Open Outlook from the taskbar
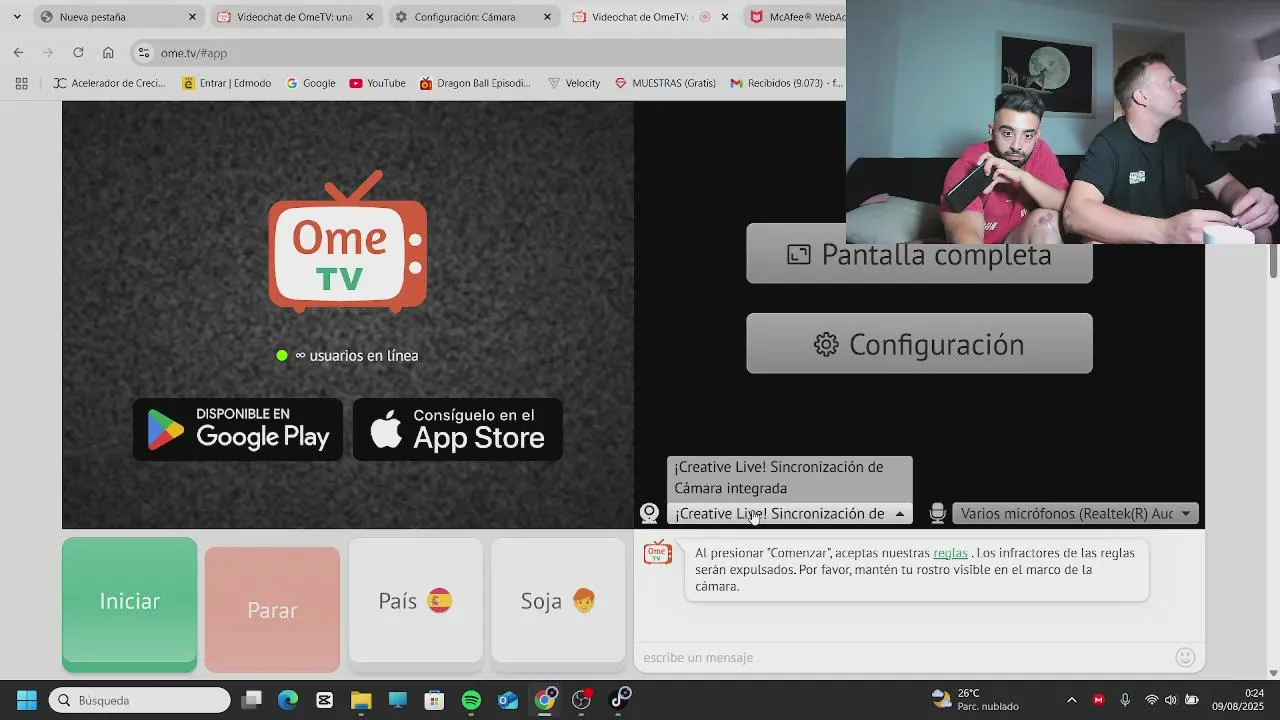 (x=508, y=700)
